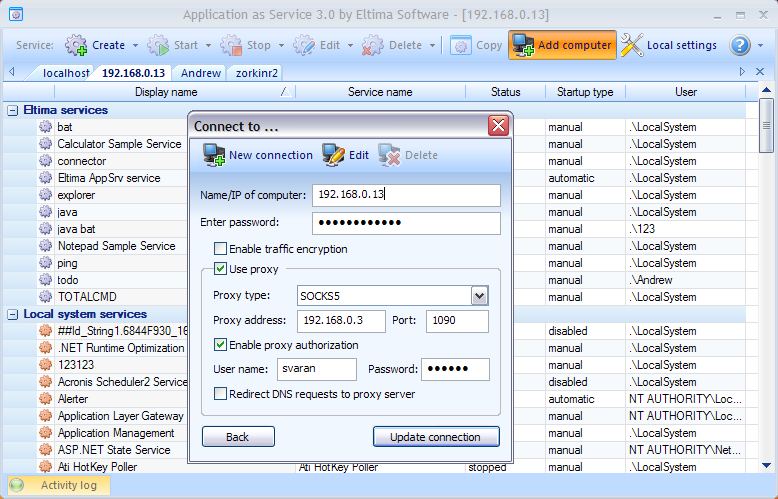Click gear icon of bat service
The height and width of the screenshot is (499, 778).
45,126
